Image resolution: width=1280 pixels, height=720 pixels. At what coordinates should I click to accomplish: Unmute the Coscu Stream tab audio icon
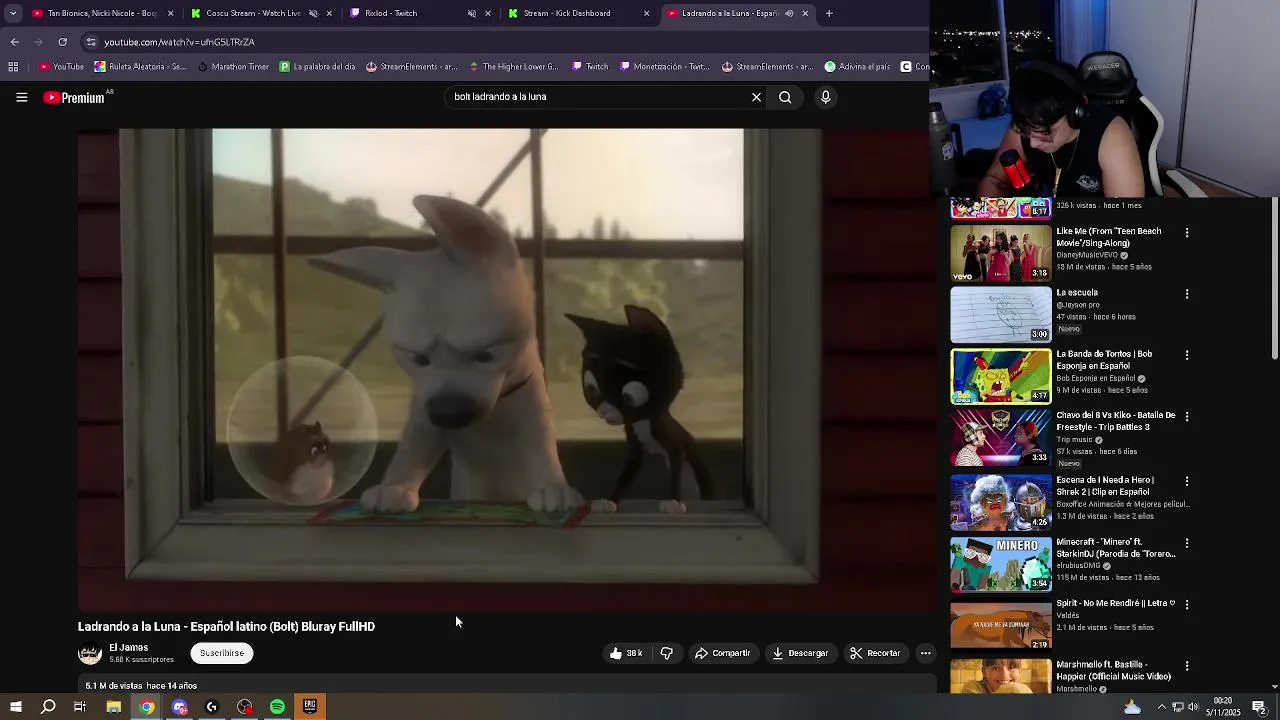pyautogui.click(x=313, y=13)
